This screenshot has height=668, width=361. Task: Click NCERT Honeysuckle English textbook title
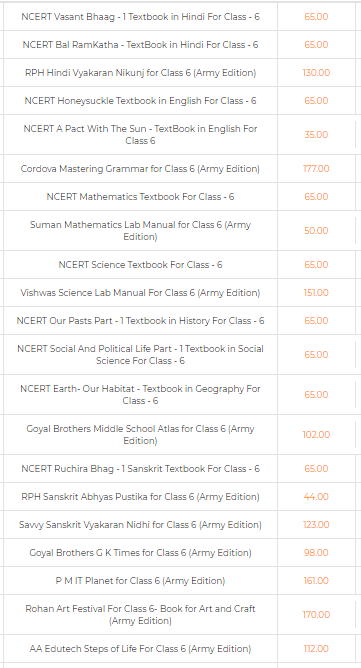[140, 101]
